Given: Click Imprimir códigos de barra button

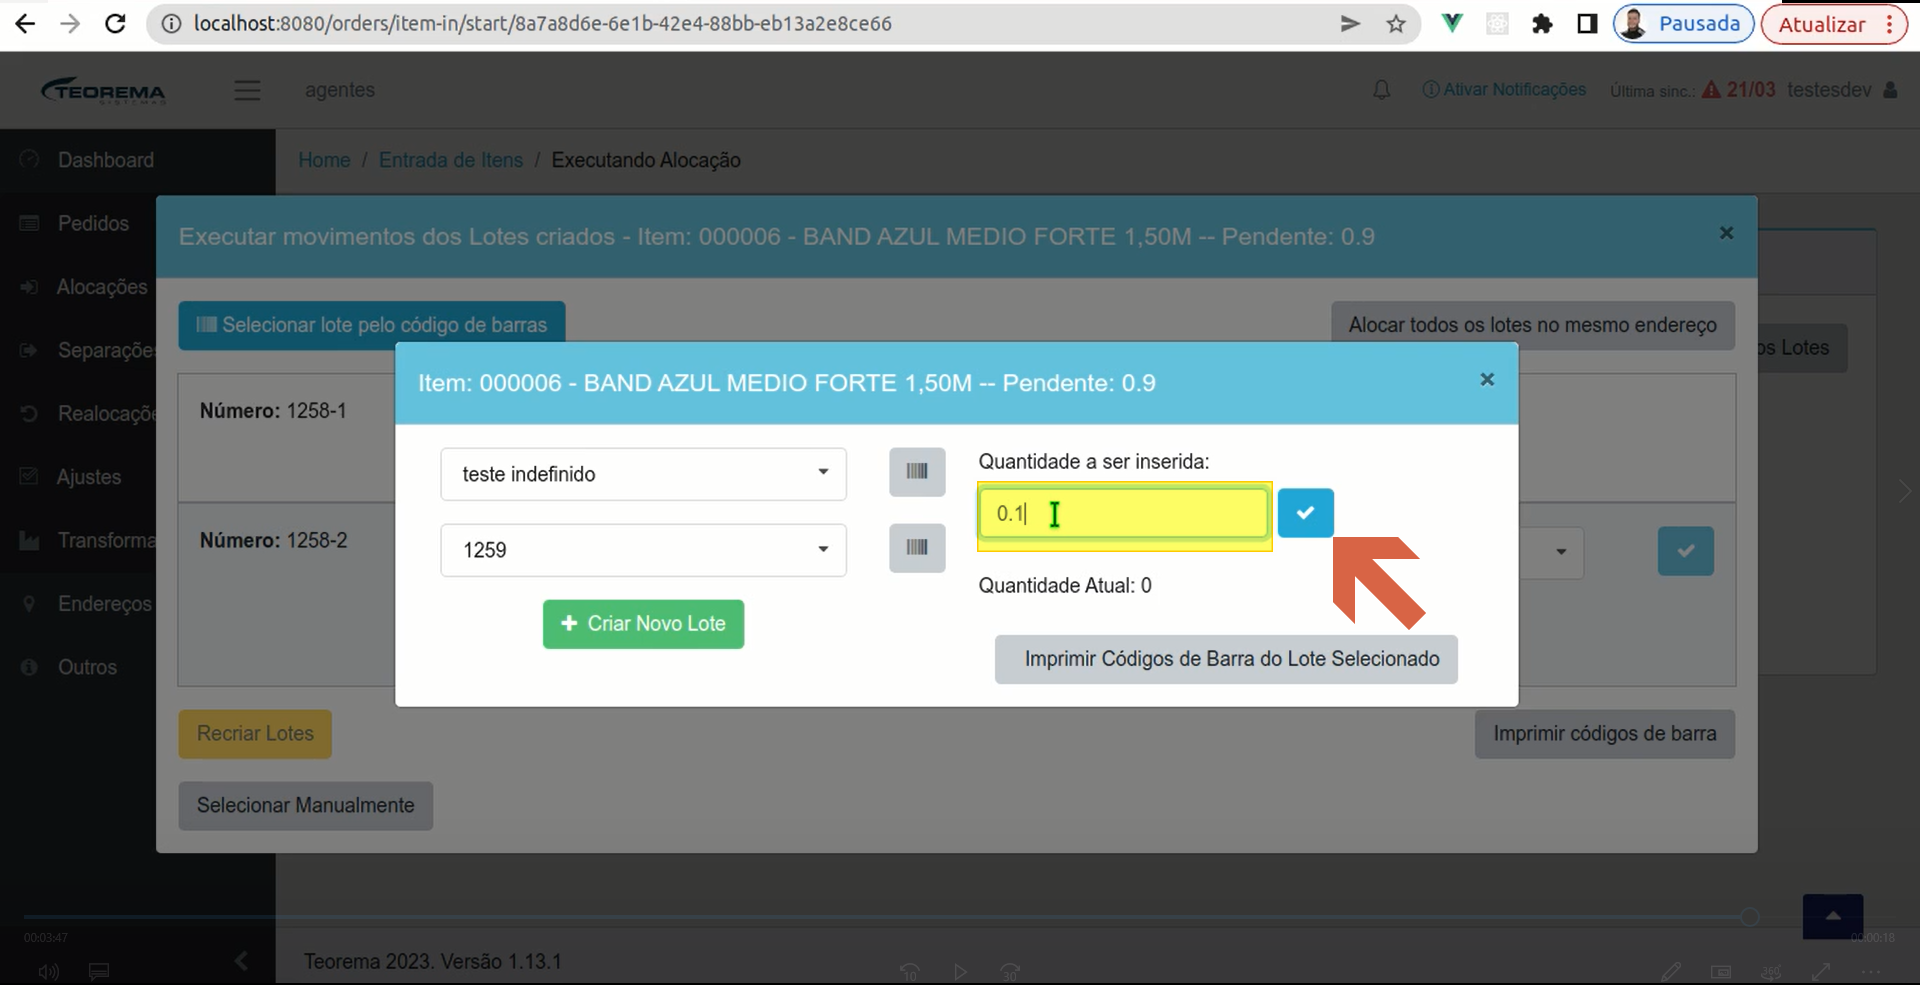Looking at the screenshot, I should point(1604,734).
